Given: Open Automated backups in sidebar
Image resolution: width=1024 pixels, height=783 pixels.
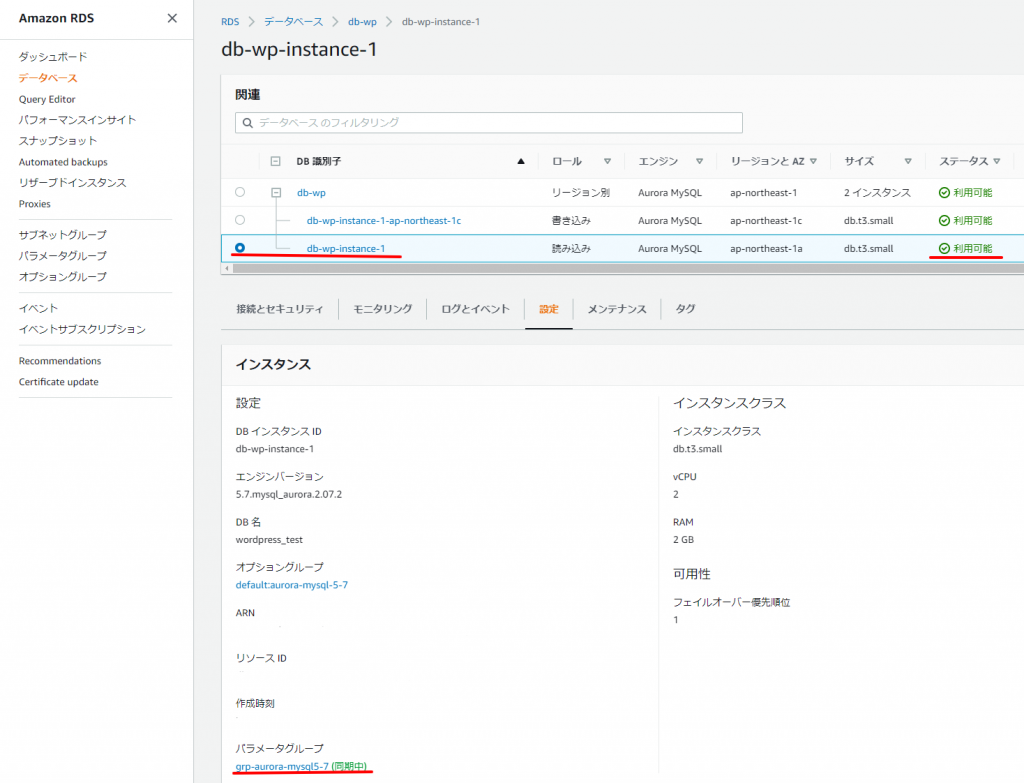Looking at the screenshot, I should pos(63,162).
